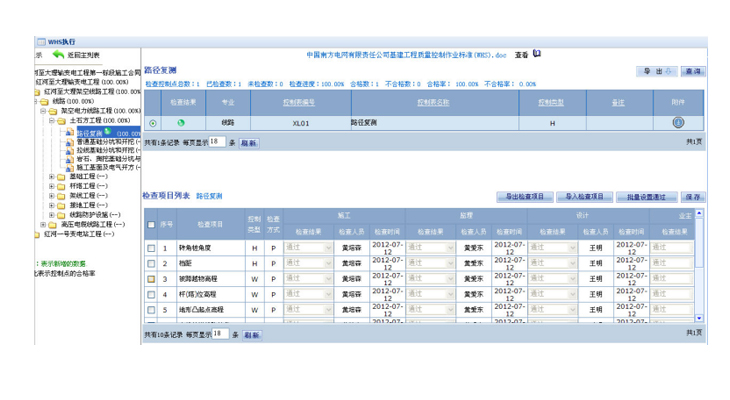Viewport: 730px width, 400px height.
Task: Check the box for 被跨越物高程 row
Action: point(152,279)
